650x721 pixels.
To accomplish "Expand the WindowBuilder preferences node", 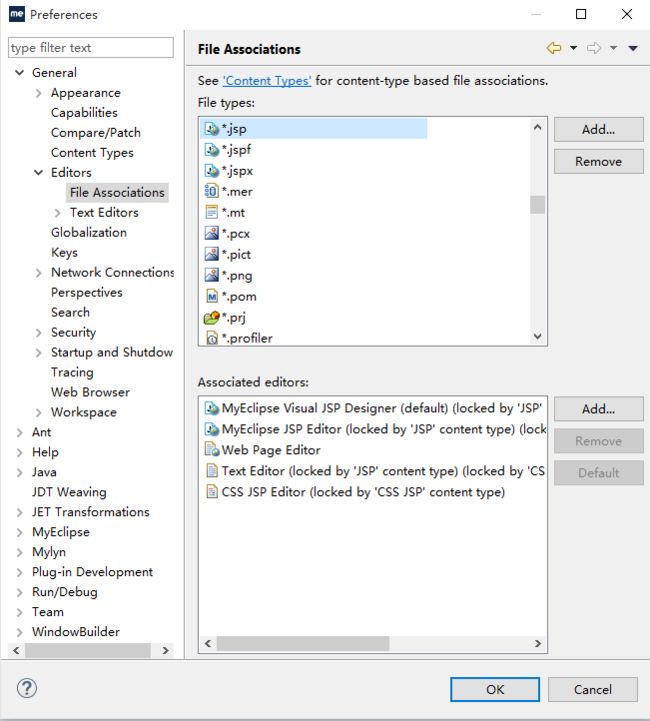I will tap(19, 632).
